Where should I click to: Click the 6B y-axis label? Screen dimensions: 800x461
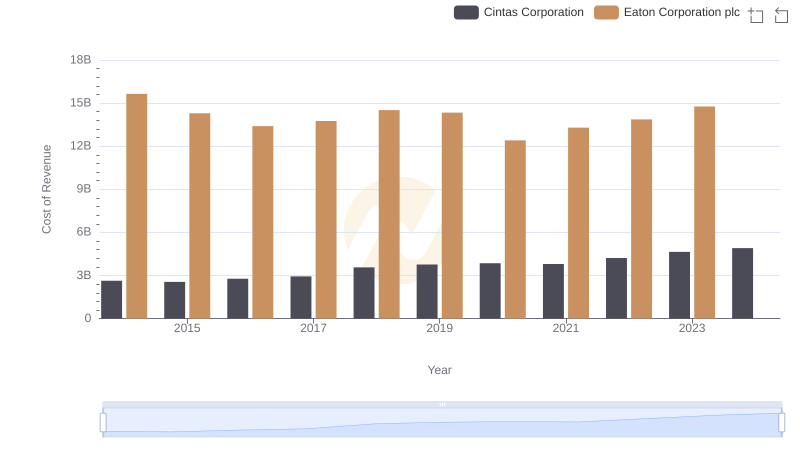84,232
